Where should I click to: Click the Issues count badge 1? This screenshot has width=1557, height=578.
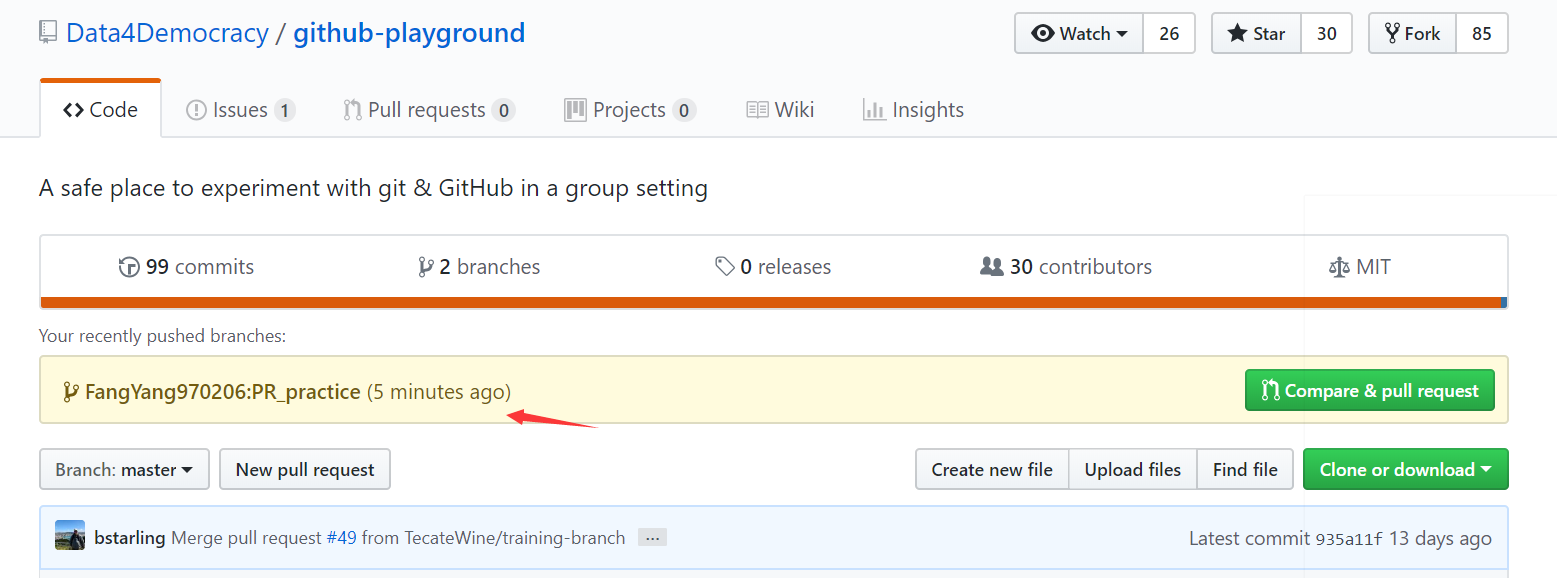click(285, 110)
